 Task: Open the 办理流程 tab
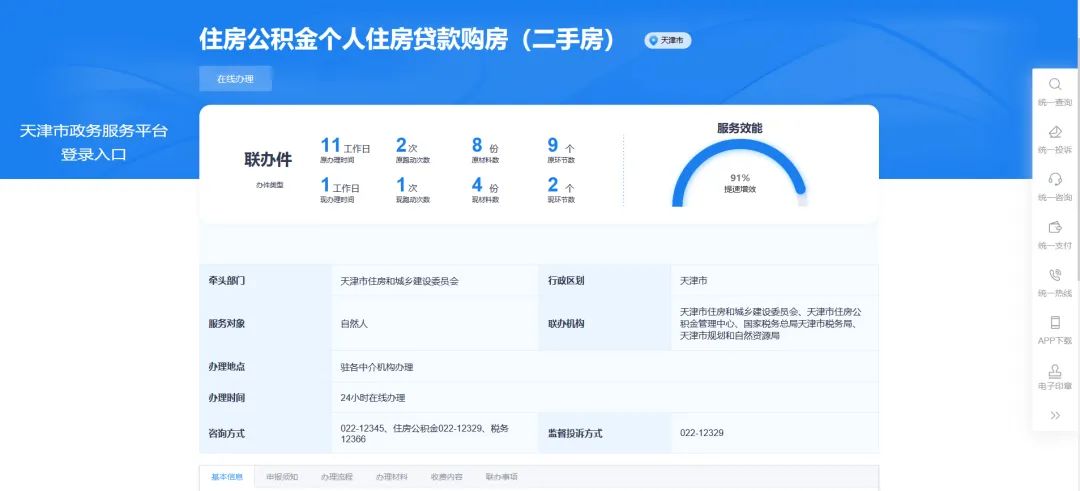pyautogui.click(x=337, y=477)
